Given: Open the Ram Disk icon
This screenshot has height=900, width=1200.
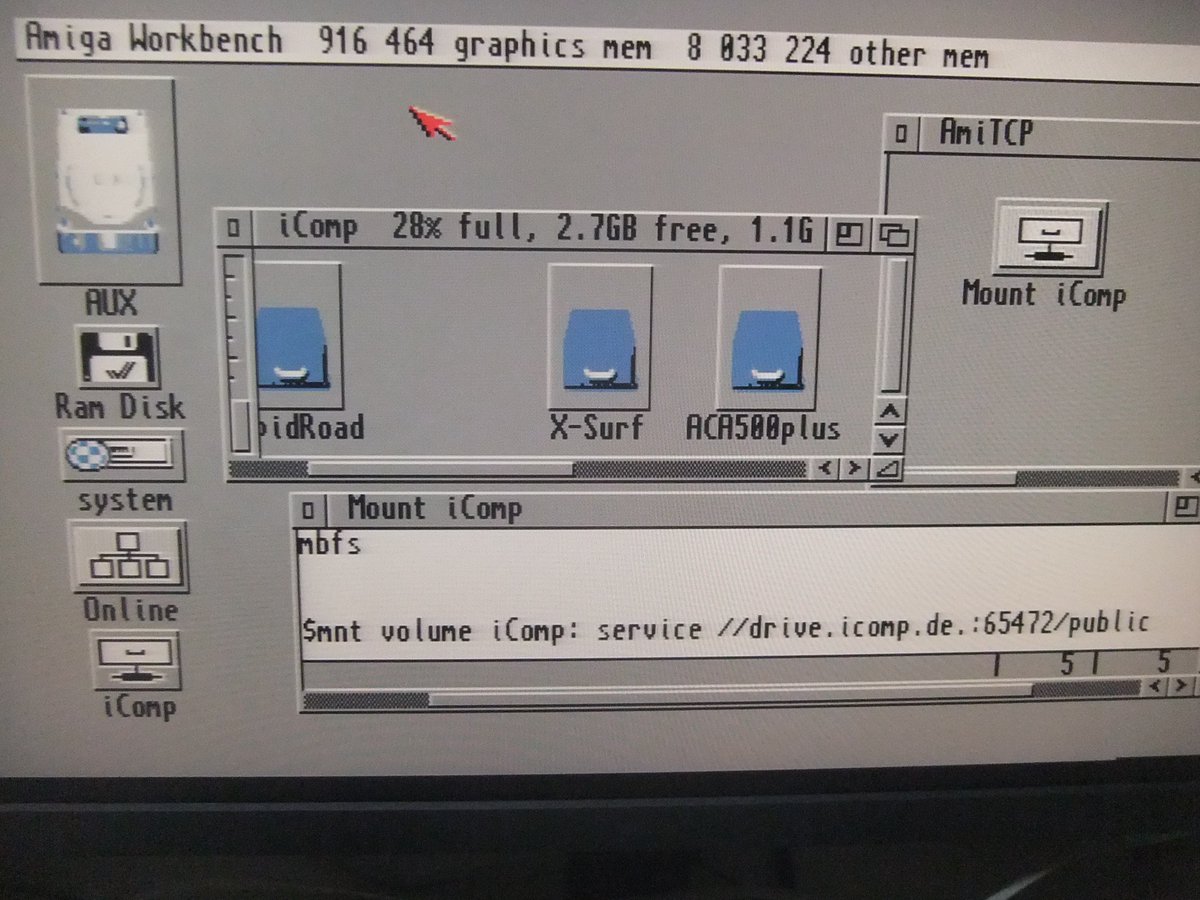Looking at the screenshot, I should (118, 358).
